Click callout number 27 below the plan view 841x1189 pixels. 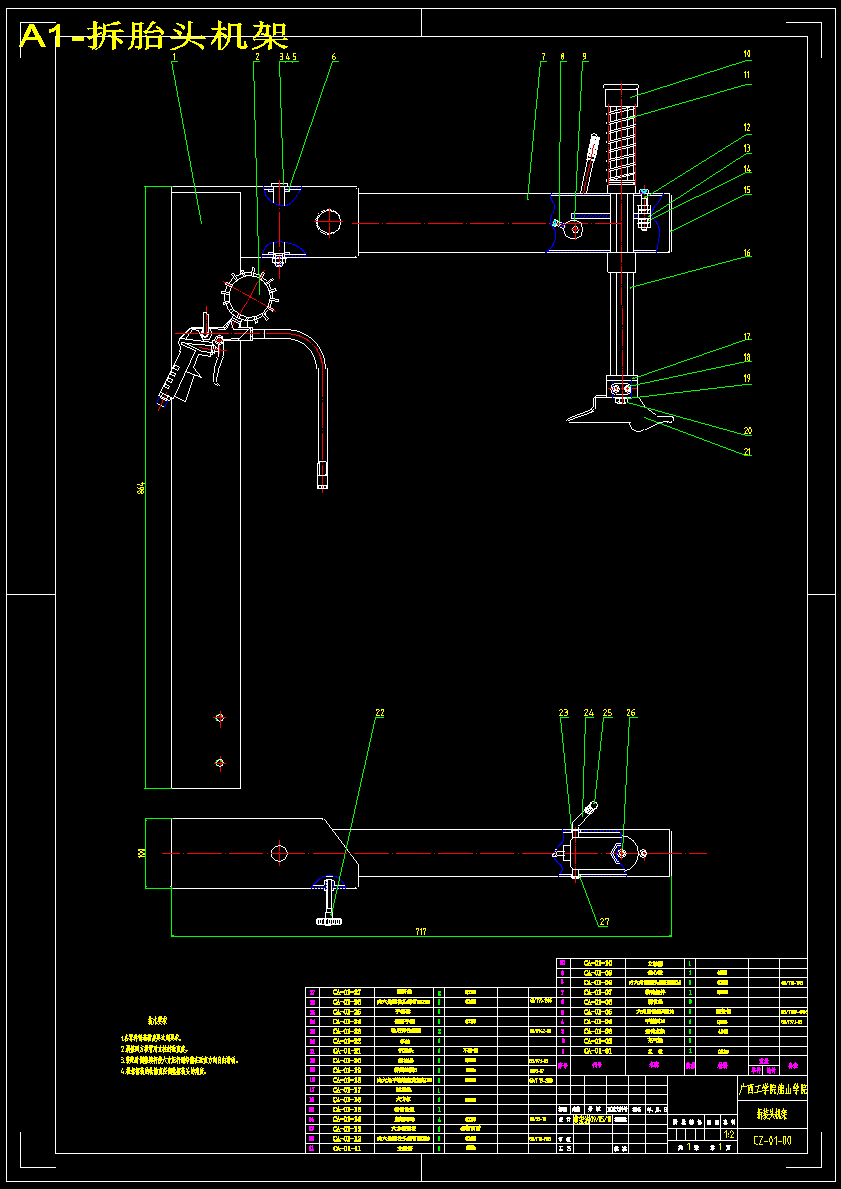tap(604, 922)
